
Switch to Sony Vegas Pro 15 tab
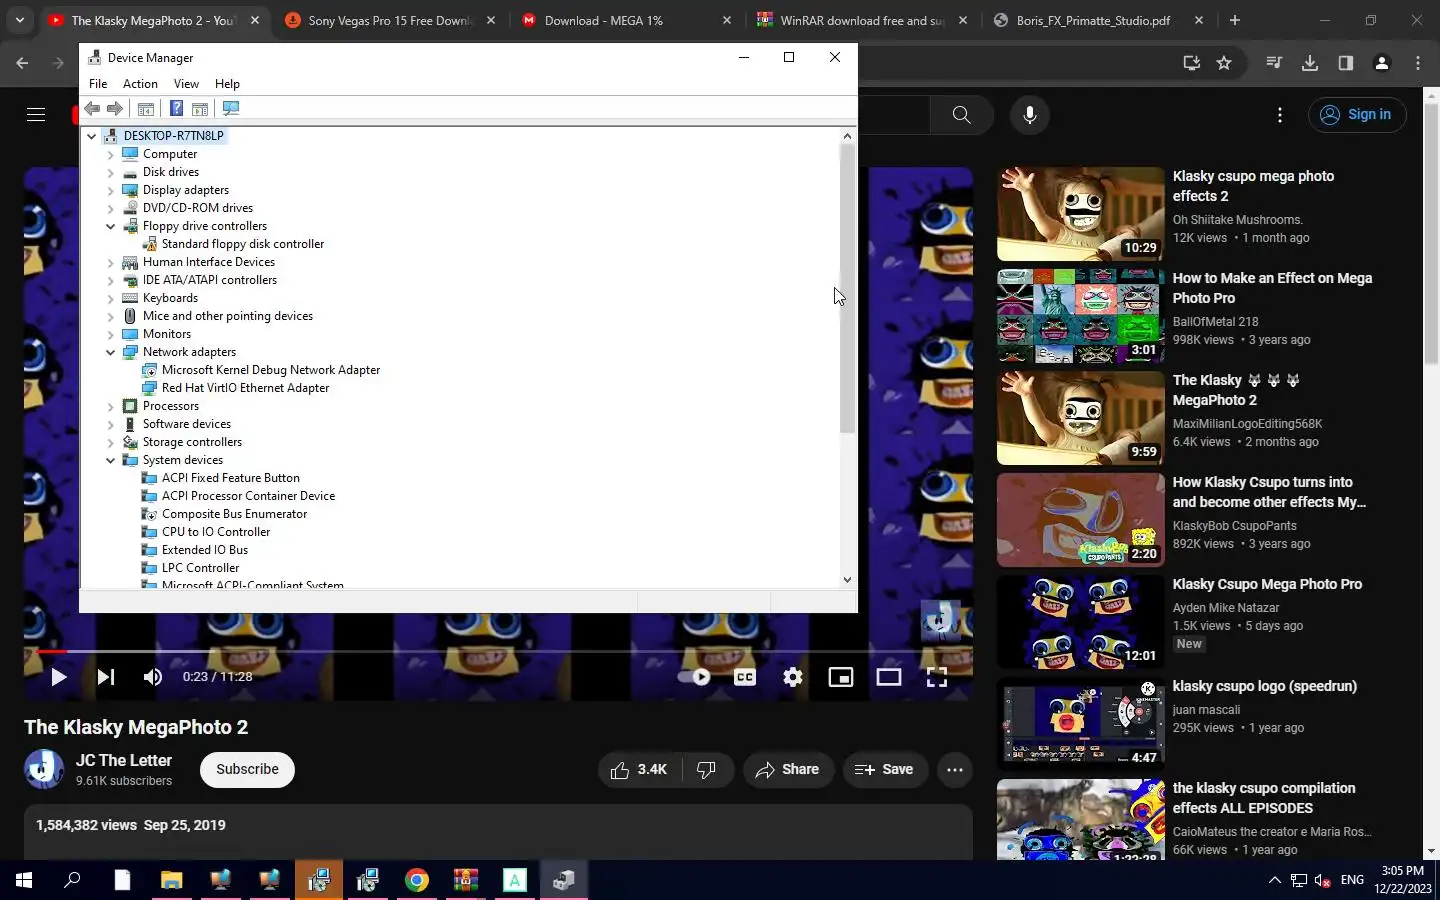[391, 20]
